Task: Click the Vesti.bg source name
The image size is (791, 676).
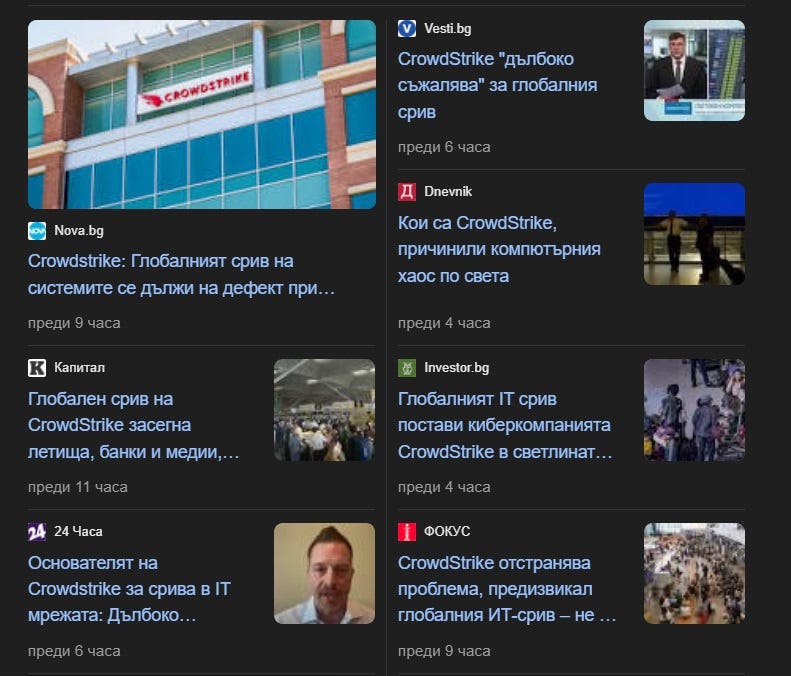Action: point(447,29)
